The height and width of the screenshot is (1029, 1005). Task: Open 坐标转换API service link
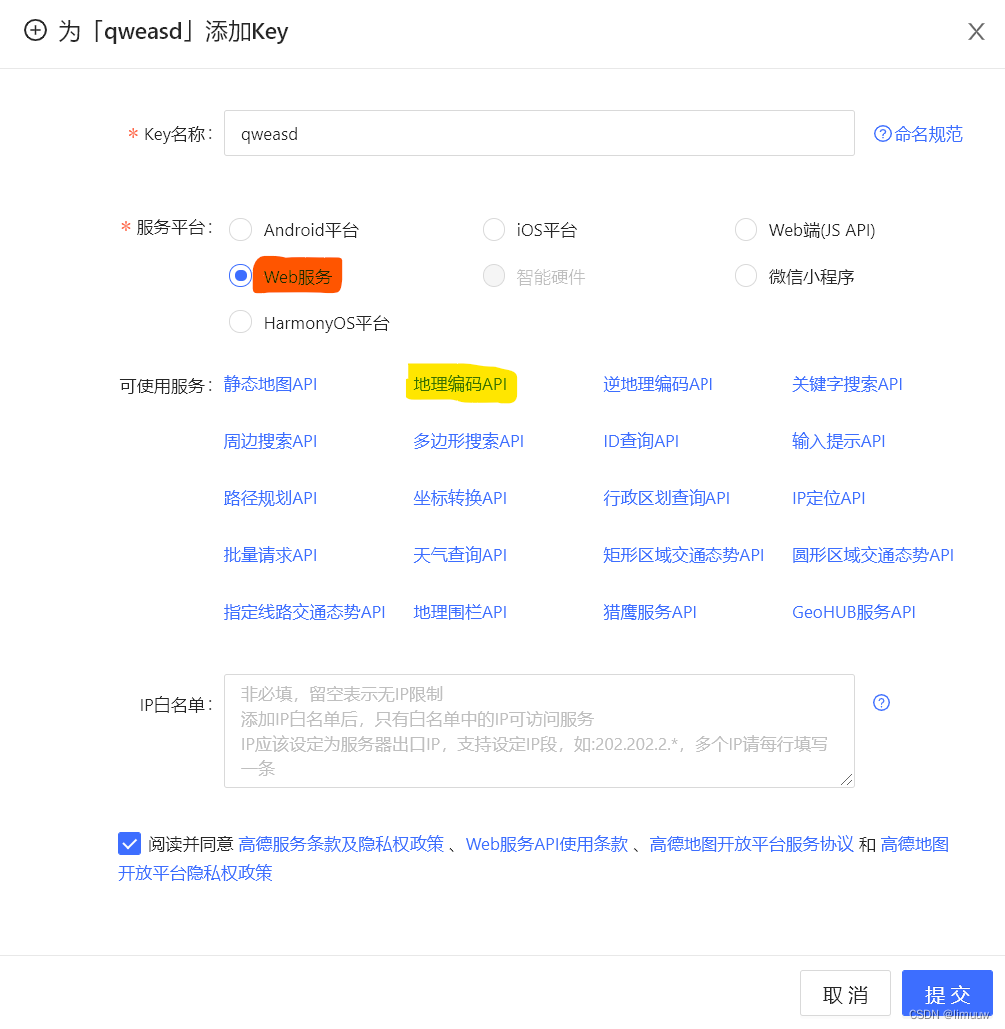click(460, 498)
